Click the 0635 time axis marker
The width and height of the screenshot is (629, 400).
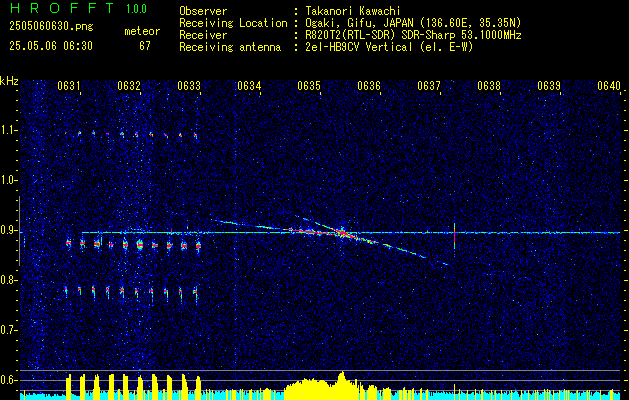(x=309, y=85)
